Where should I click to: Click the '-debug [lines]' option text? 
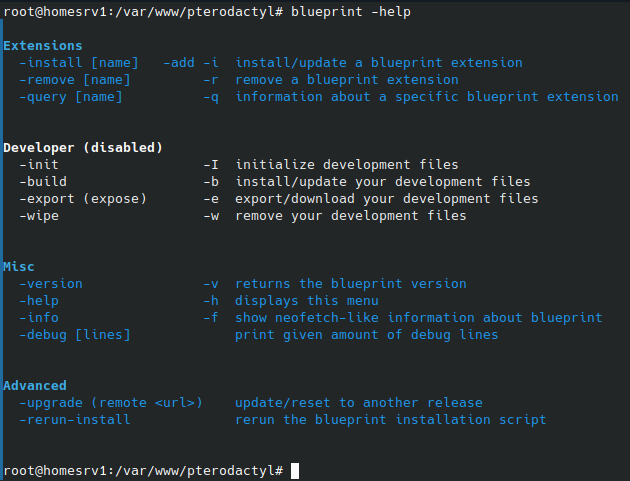[75, 335]
